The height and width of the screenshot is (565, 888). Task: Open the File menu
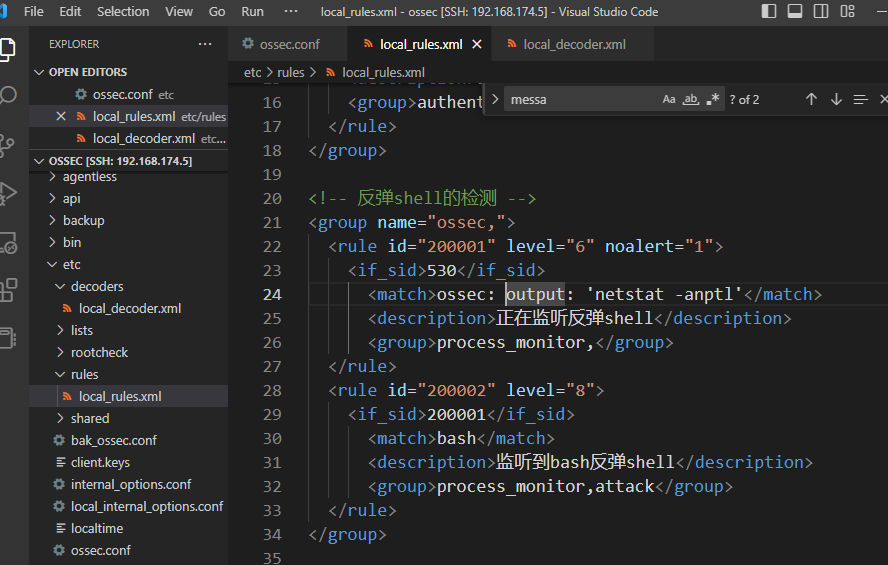[33, 11]
